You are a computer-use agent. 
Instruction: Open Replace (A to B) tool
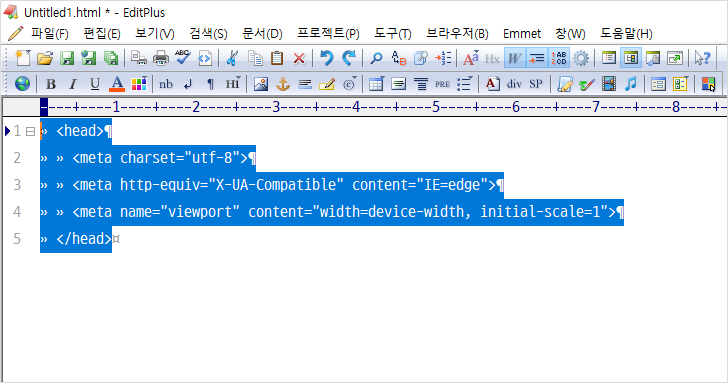click(398, 58)
